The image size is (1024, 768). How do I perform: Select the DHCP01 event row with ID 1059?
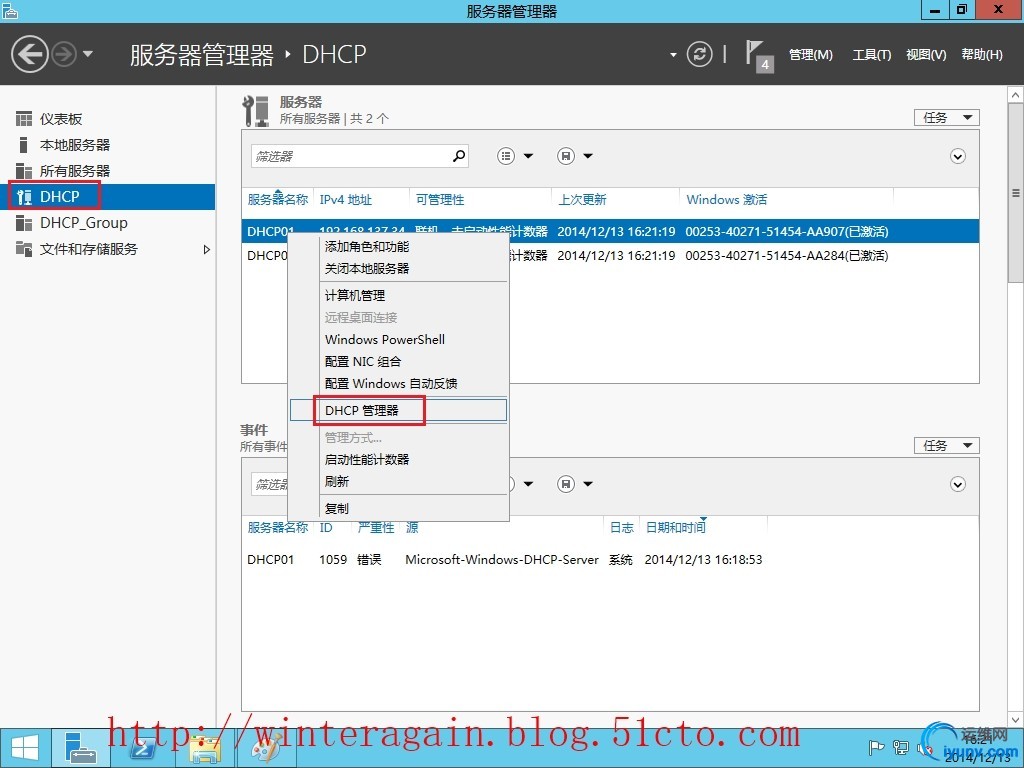point(610,560)
